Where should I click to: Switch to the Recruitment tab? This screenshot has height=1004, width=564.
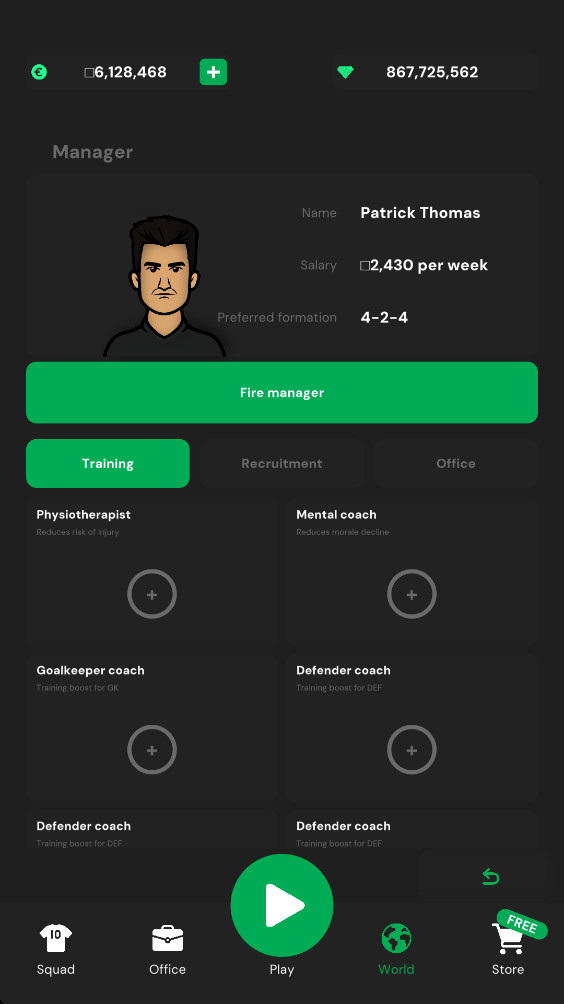(282, 464)
